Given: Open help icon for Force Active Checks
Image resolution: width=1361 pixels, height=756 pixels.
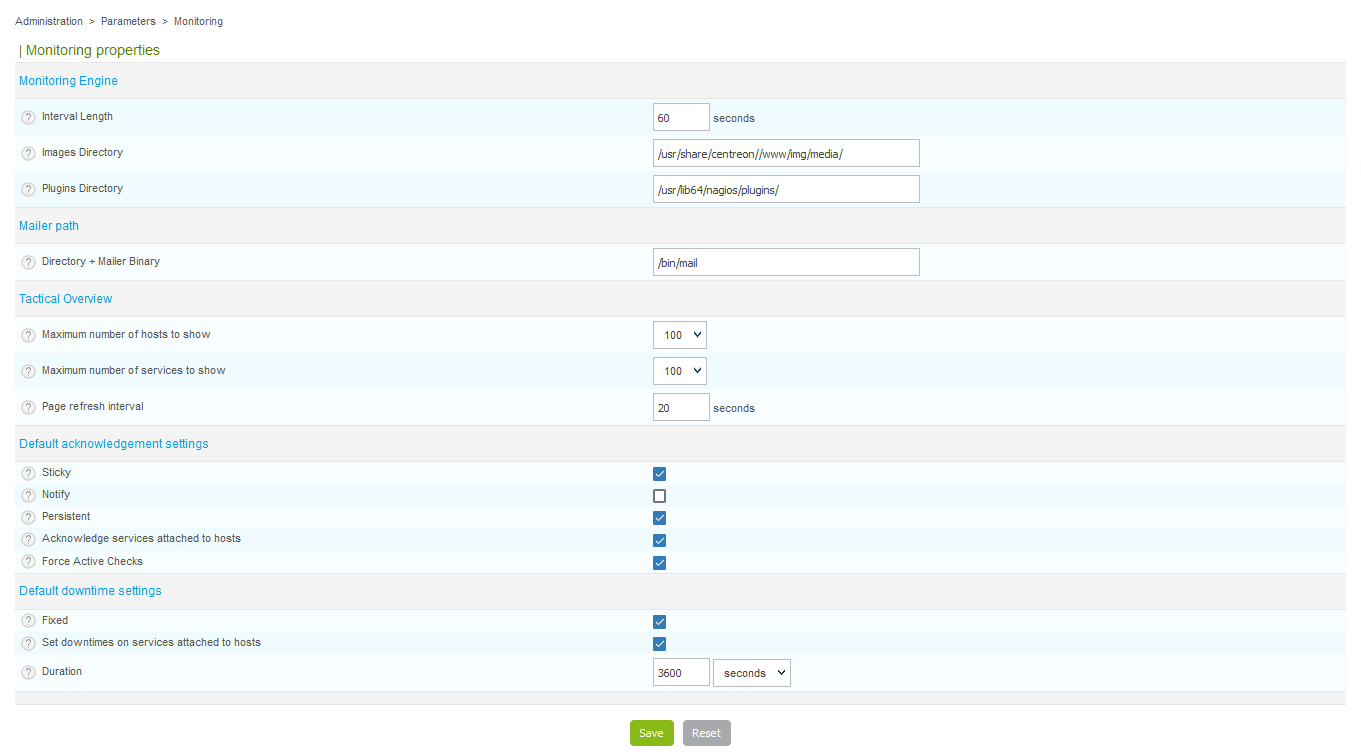Looking at the screenshot, I should (x=28, y=563).
